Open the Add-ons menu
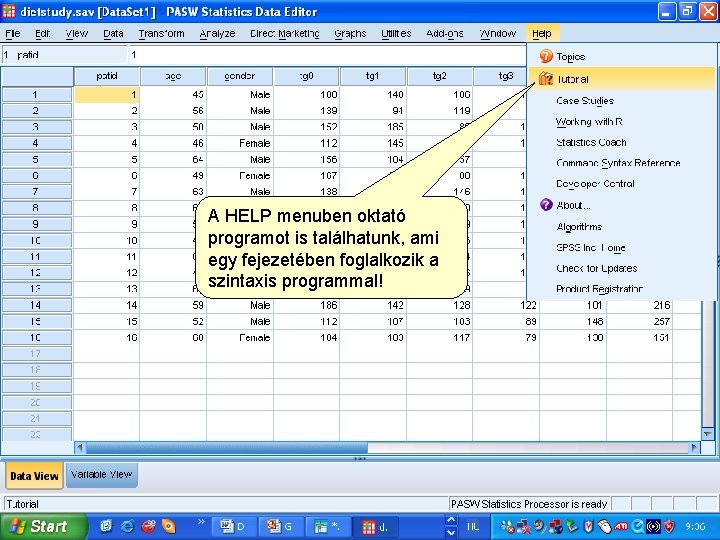 pos(444,34)
